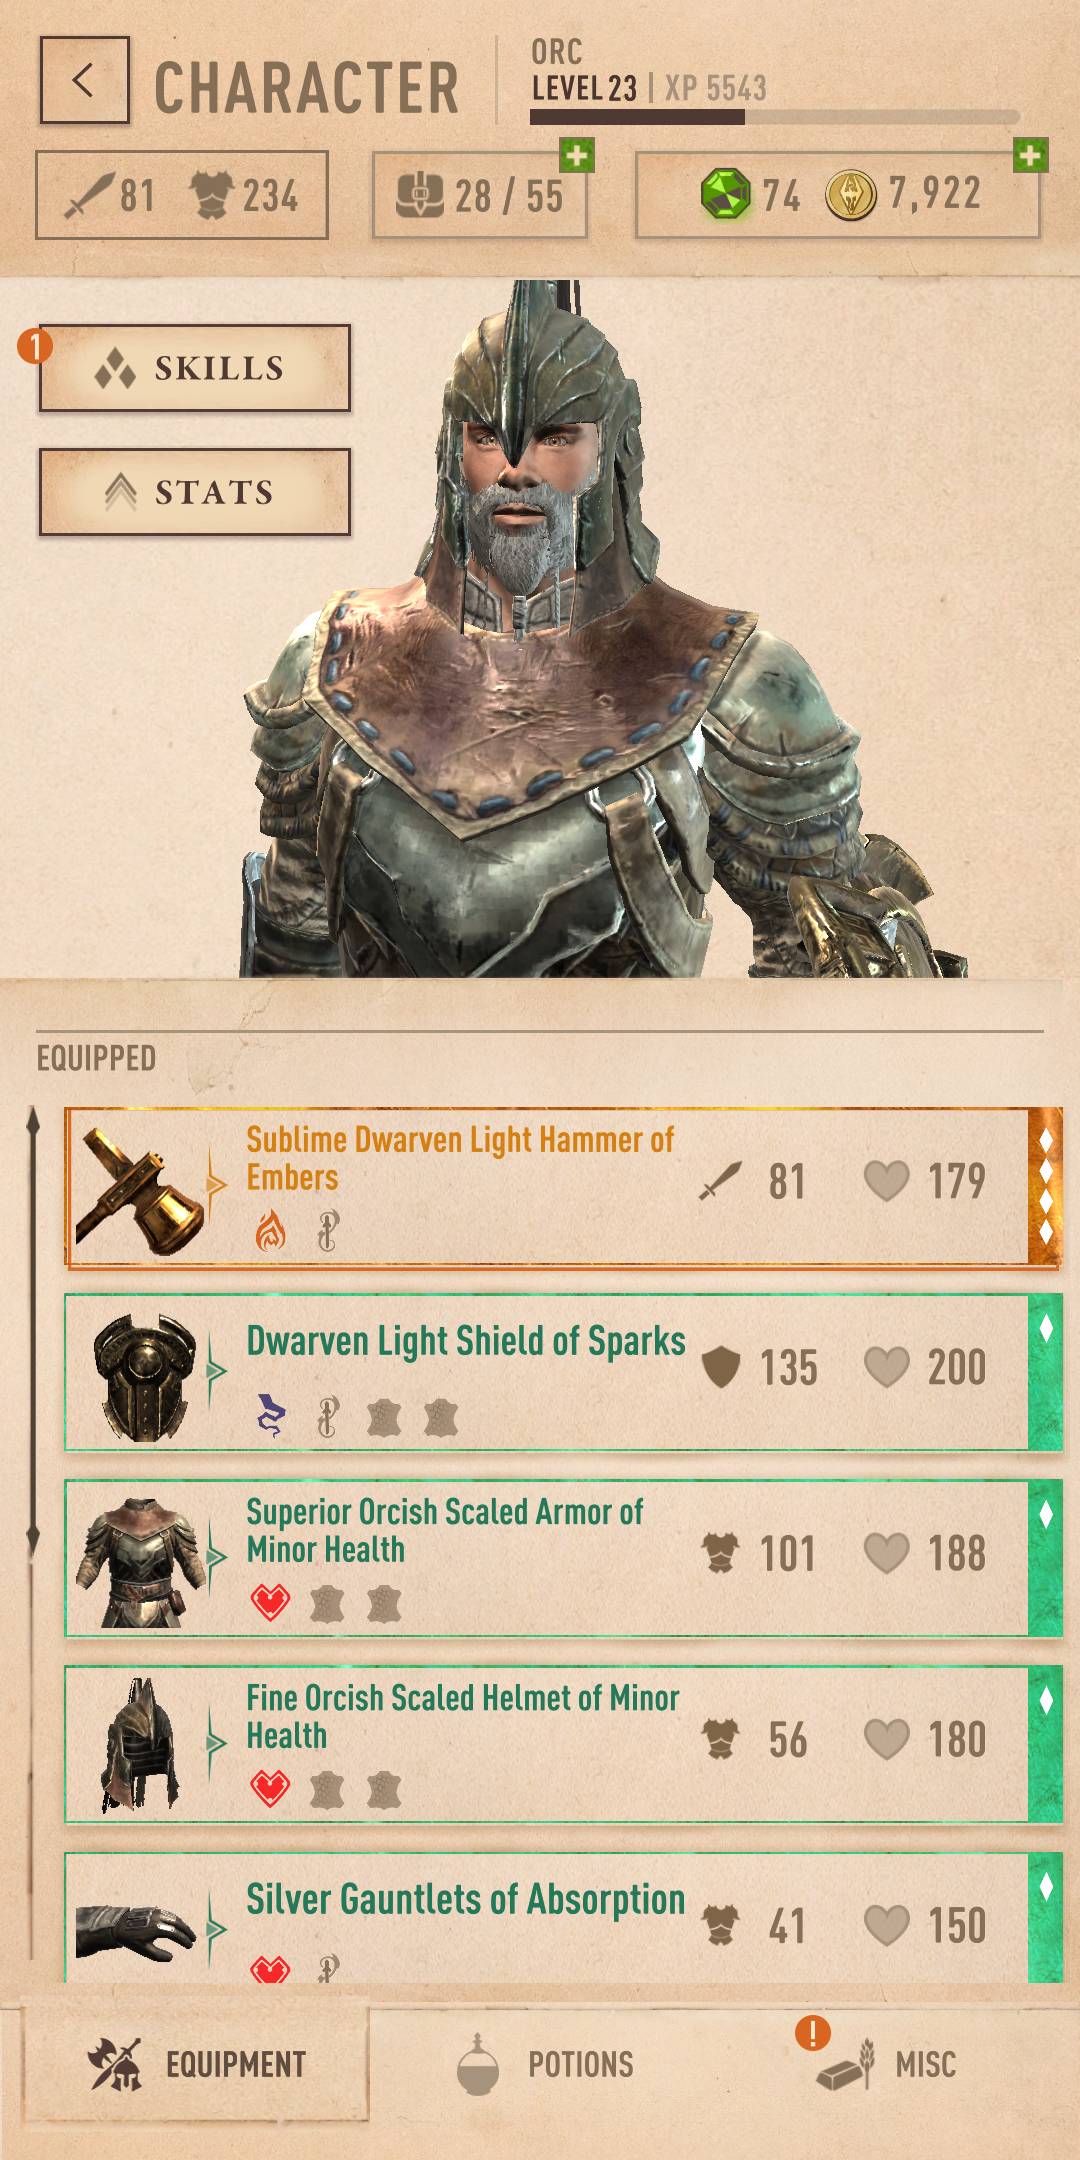The image size is (1080, 2160).
Task: Tap the shock enchantment icon on shield
Action: click(270, 1416)
